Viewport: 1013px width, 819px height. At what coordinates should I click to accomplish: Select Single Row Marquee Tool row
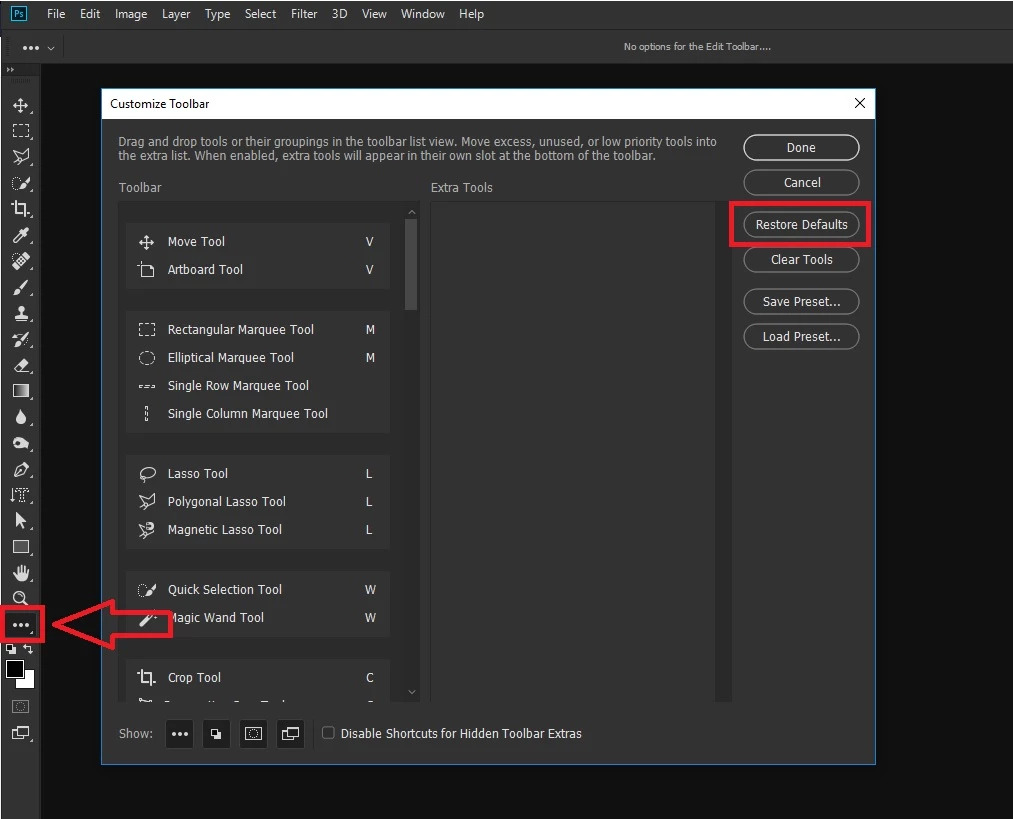click(258, 386)
